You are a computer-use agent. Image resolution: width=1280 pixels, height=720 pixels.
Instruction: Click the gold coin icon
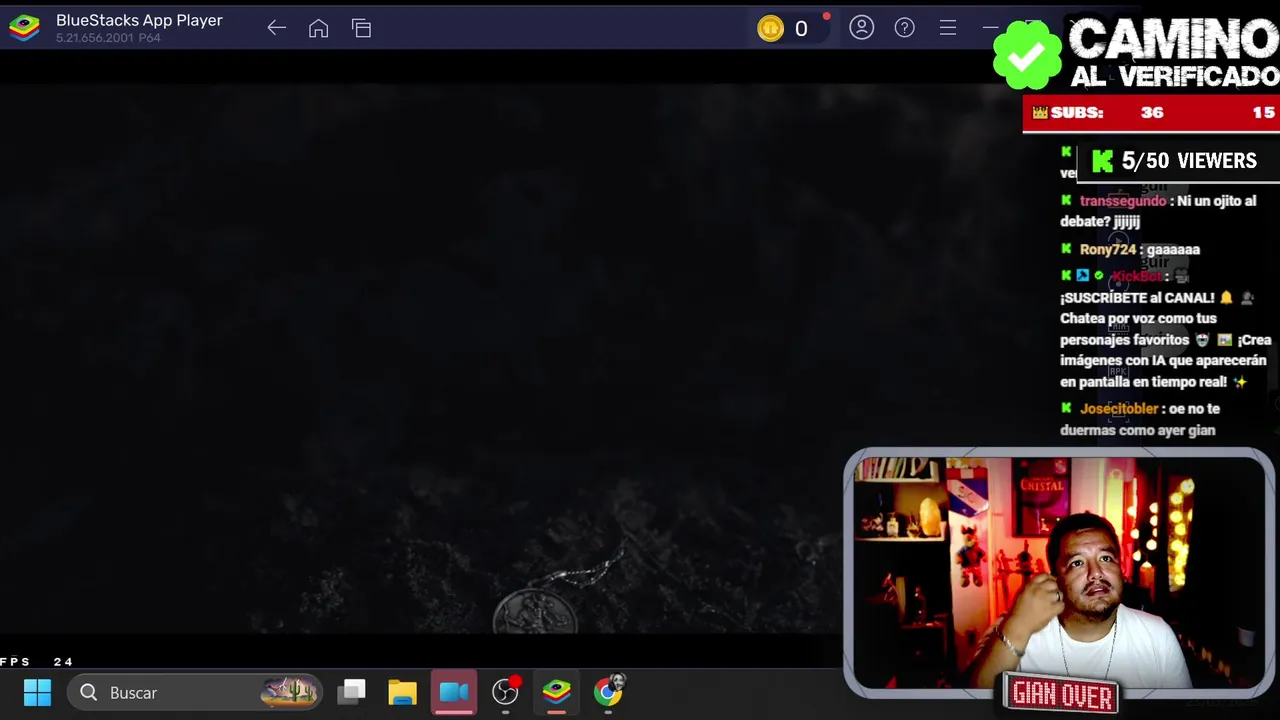[770, 29]
